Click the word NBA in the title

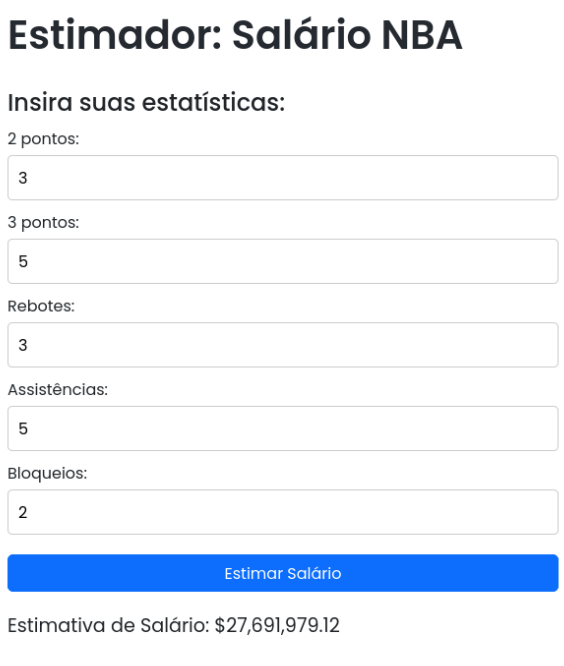click(422, 35)
